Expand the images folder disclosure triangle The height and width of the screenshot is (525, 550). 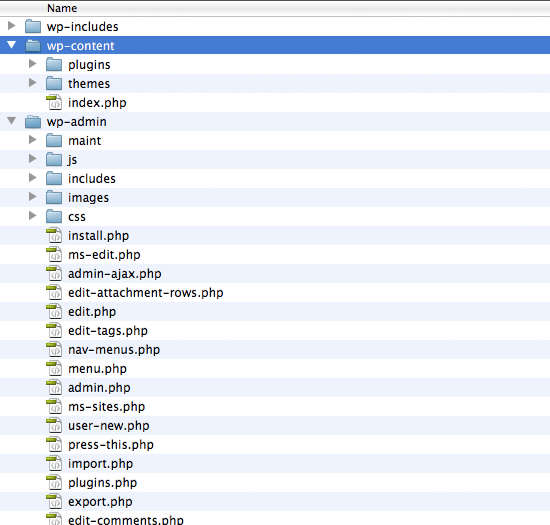tap(33, 196)
